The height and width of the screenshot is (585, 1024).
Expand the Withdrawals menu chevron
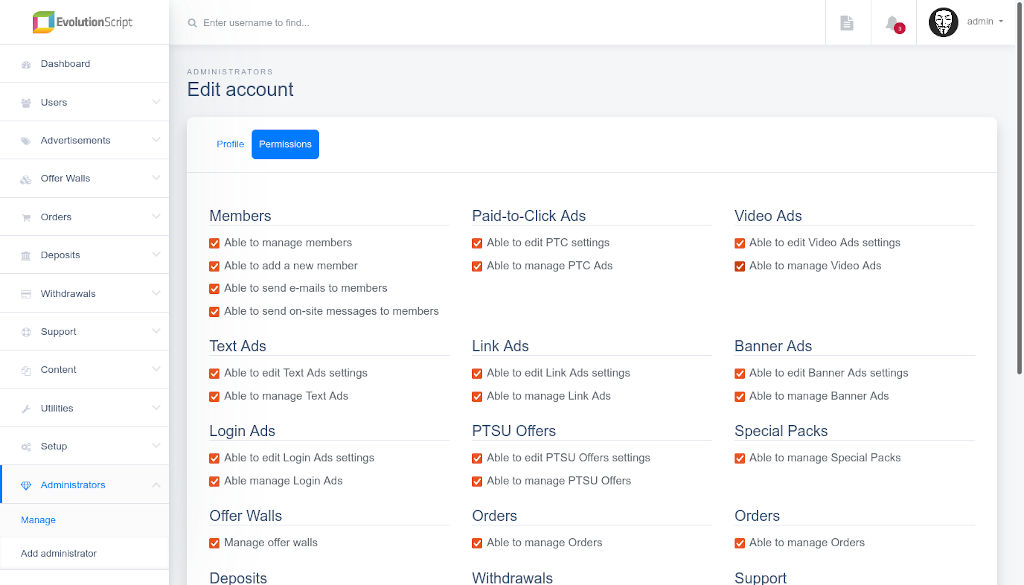pyautogui.click(x=156, y=293)
